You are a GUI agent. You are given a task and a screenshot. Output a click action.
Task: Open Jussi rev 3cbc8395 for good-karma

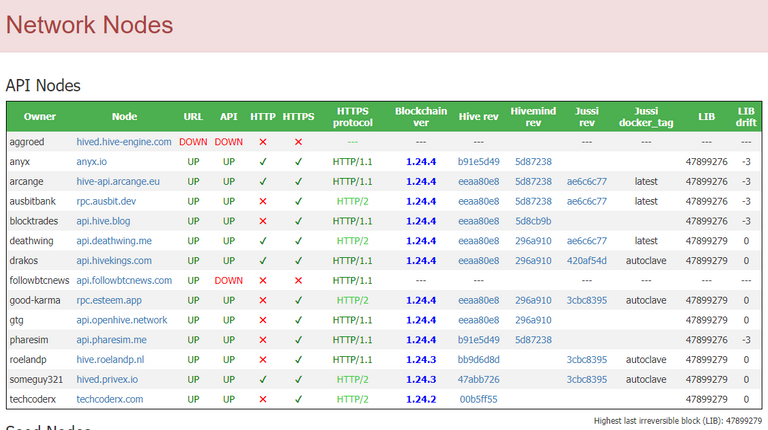point(587,300)
